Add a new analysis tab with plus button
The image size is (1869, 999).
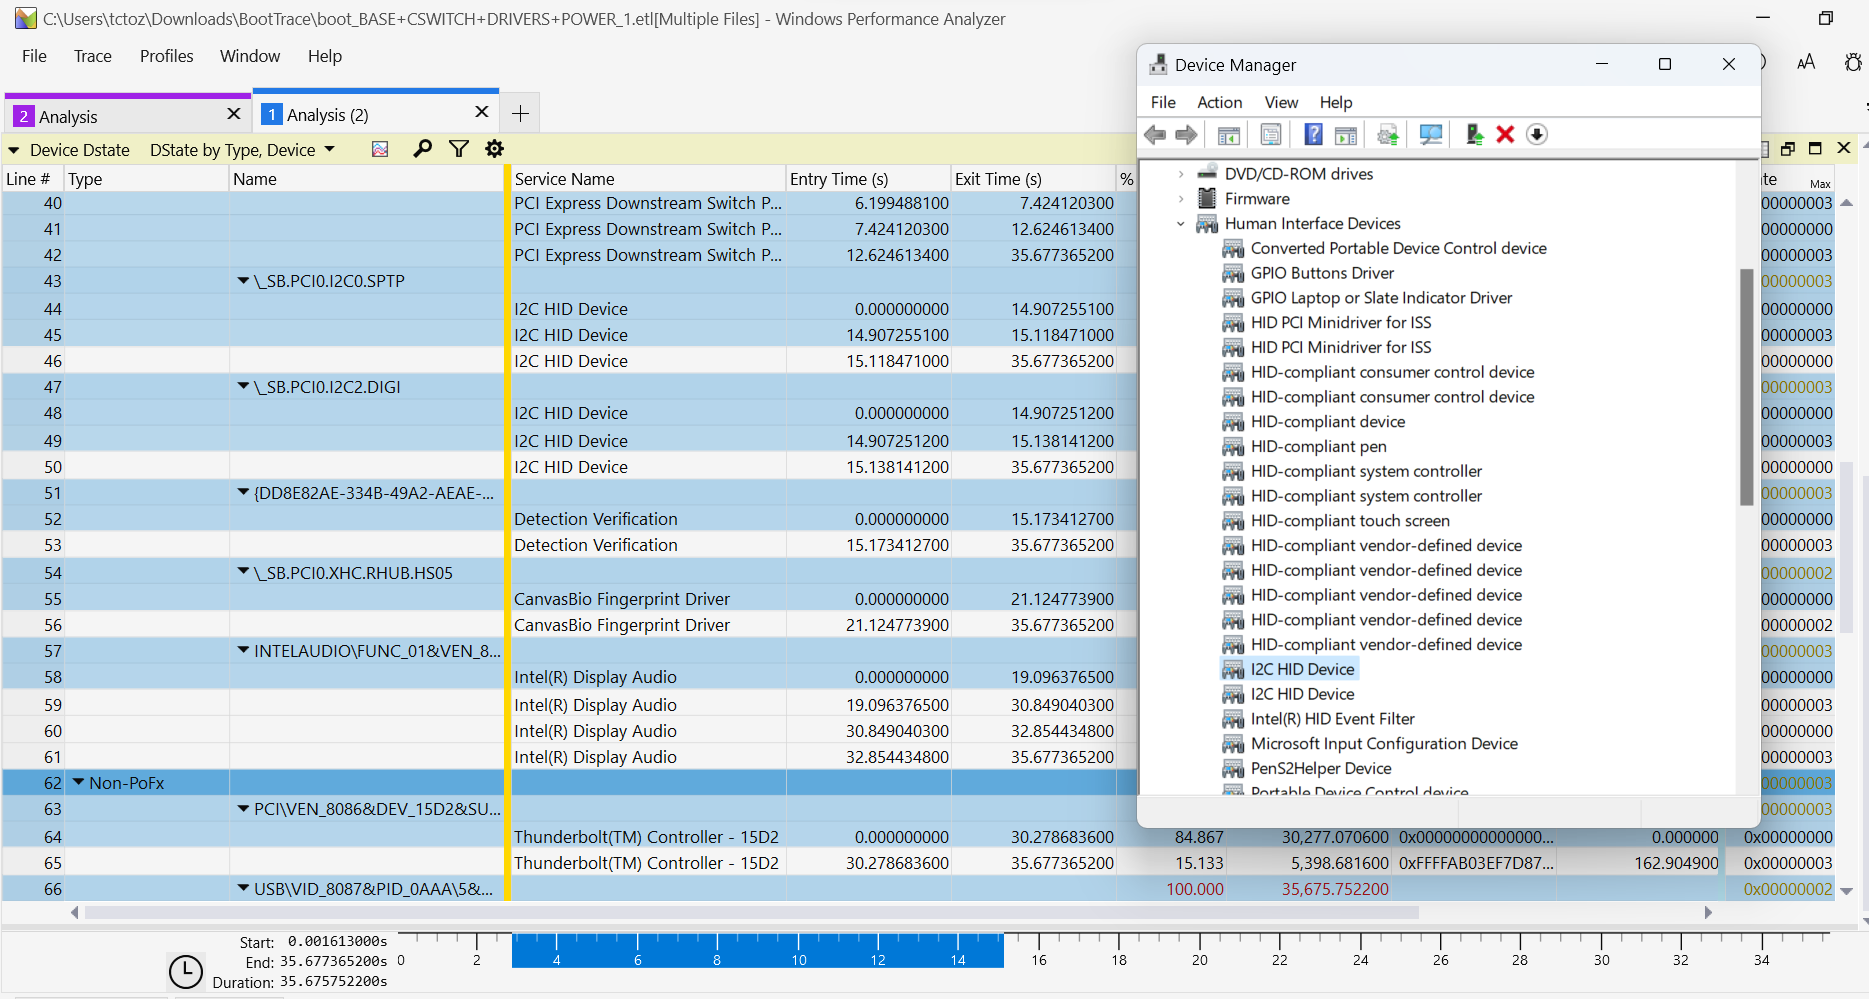click(520, 113)
